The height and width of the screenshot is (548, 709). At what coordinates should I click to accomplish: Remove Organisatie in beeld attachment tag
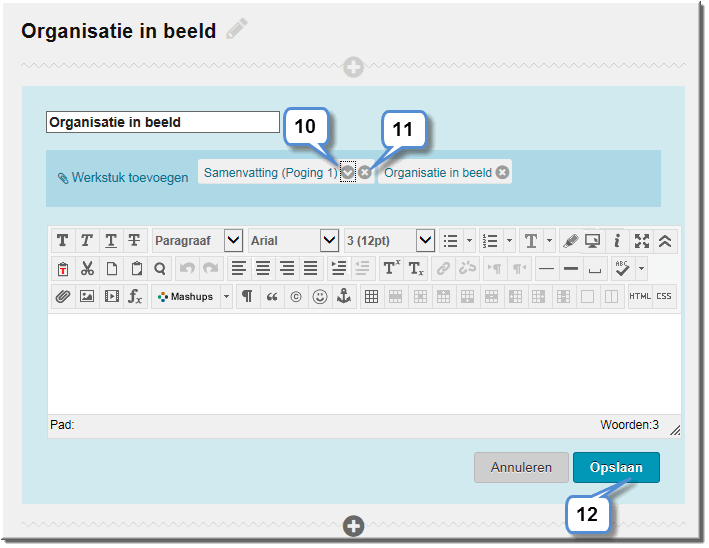(502, 172)
